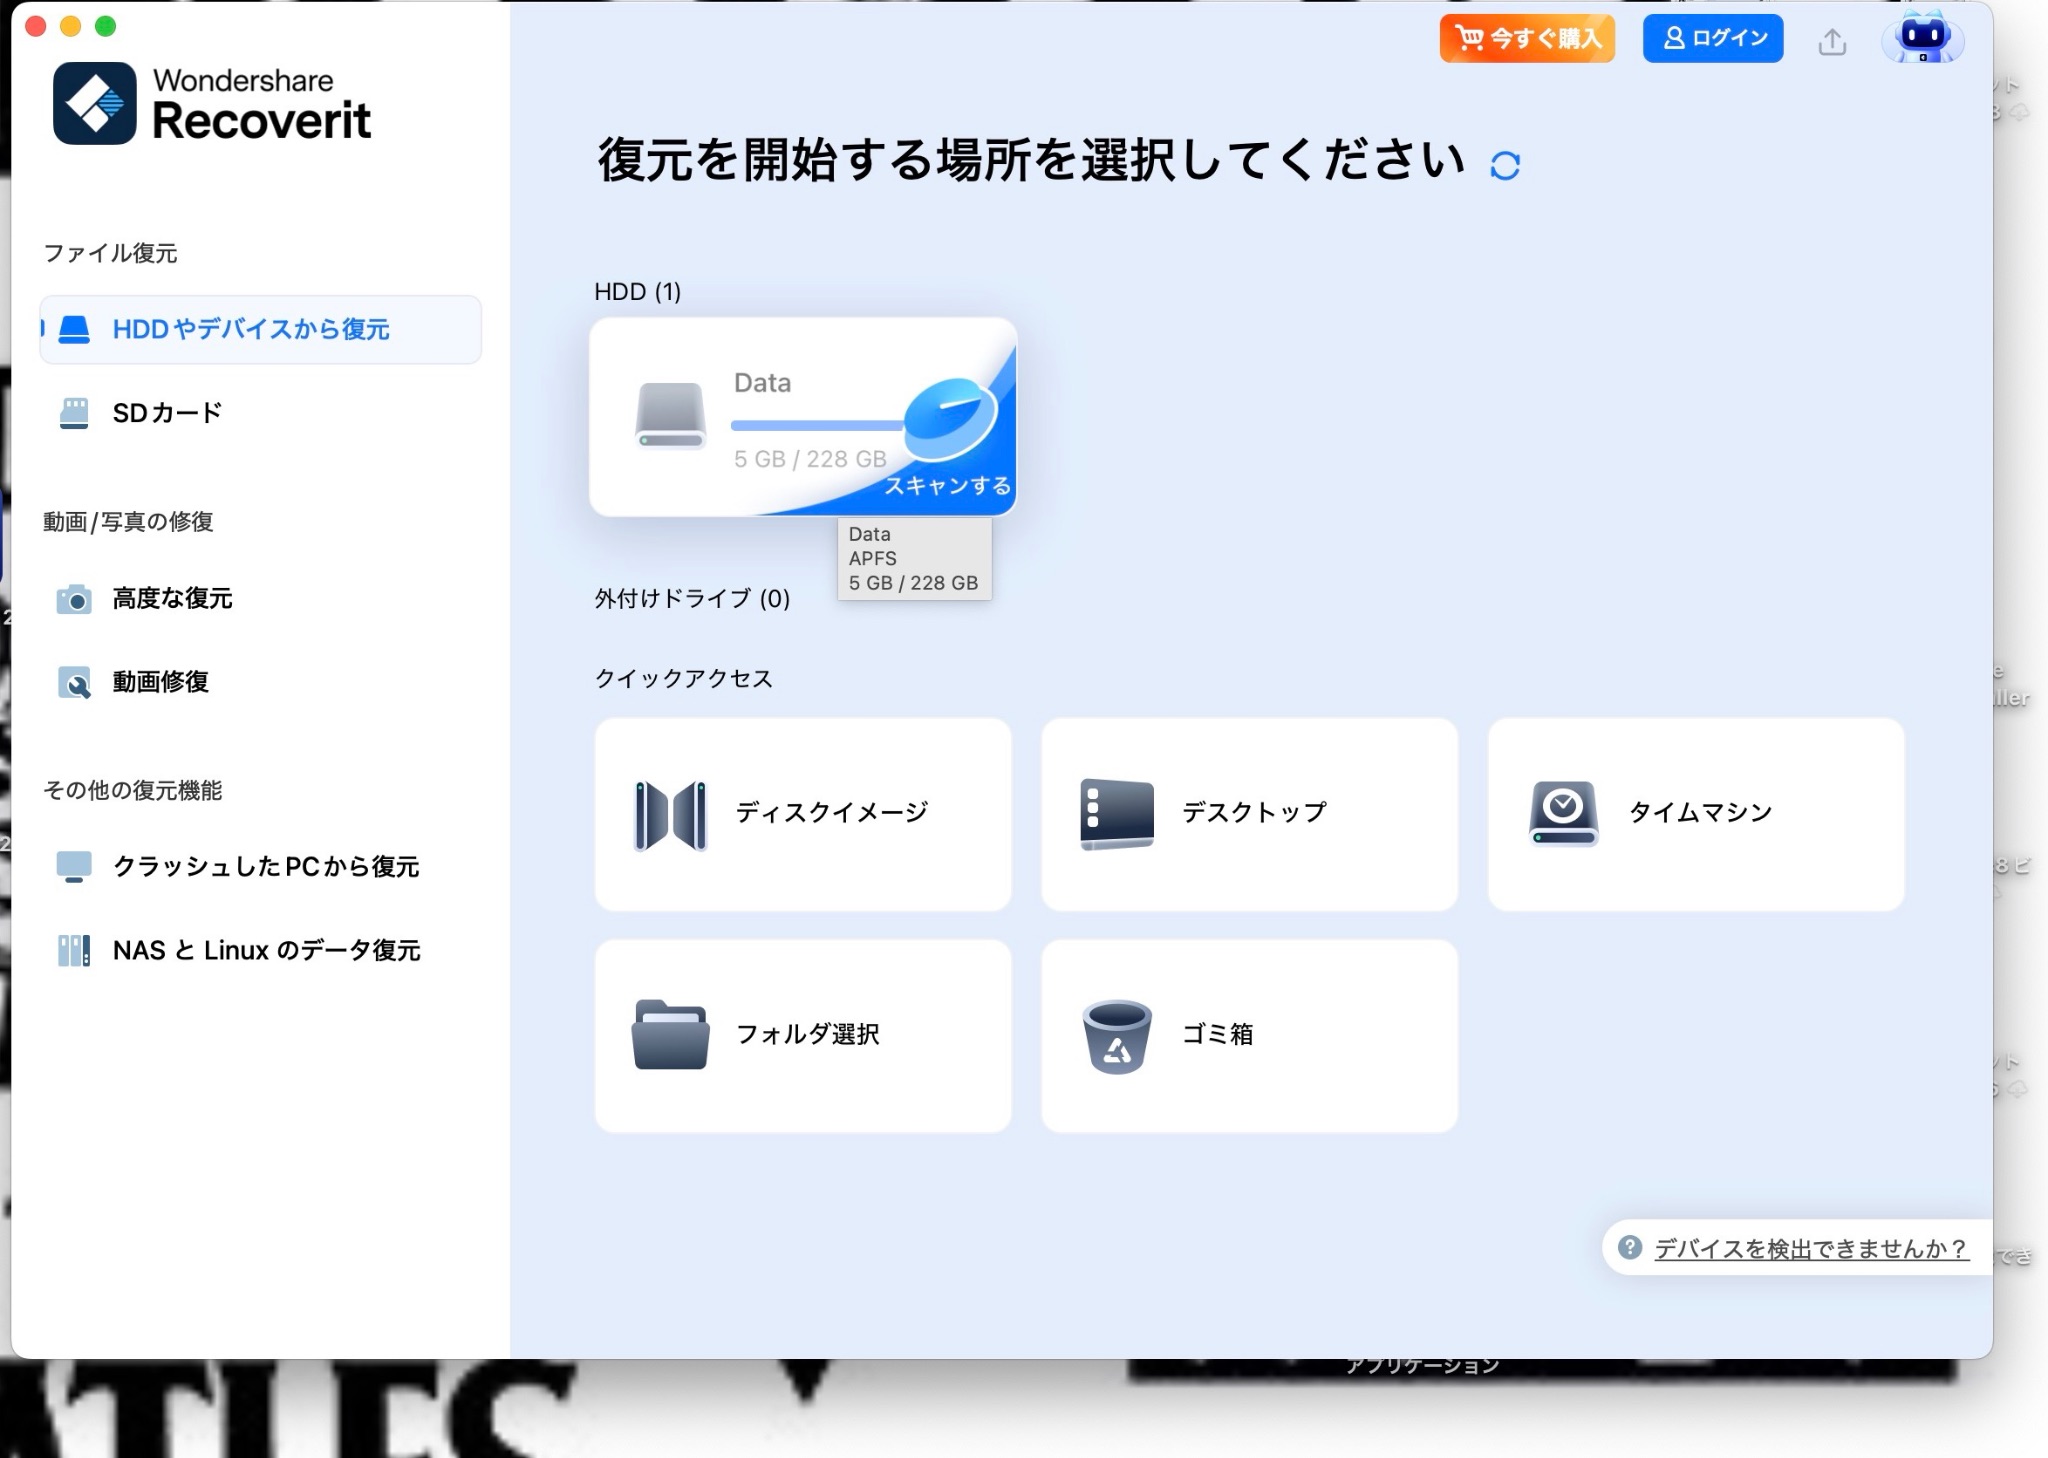The image size is (2048, 1458).
Task: Open the ゴミ箱 quick access card
Action: coord(1249,1036)
